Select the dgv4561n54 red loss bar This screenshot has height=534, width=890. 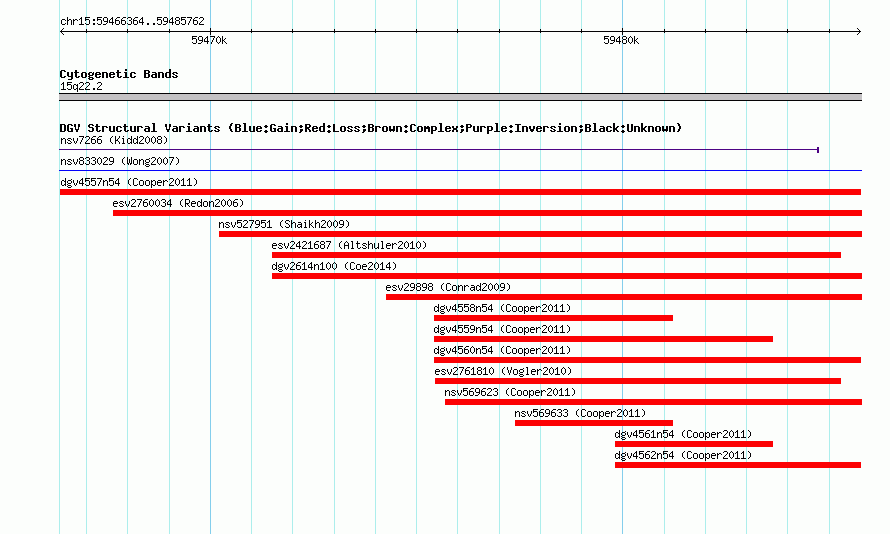click(694, 444)
